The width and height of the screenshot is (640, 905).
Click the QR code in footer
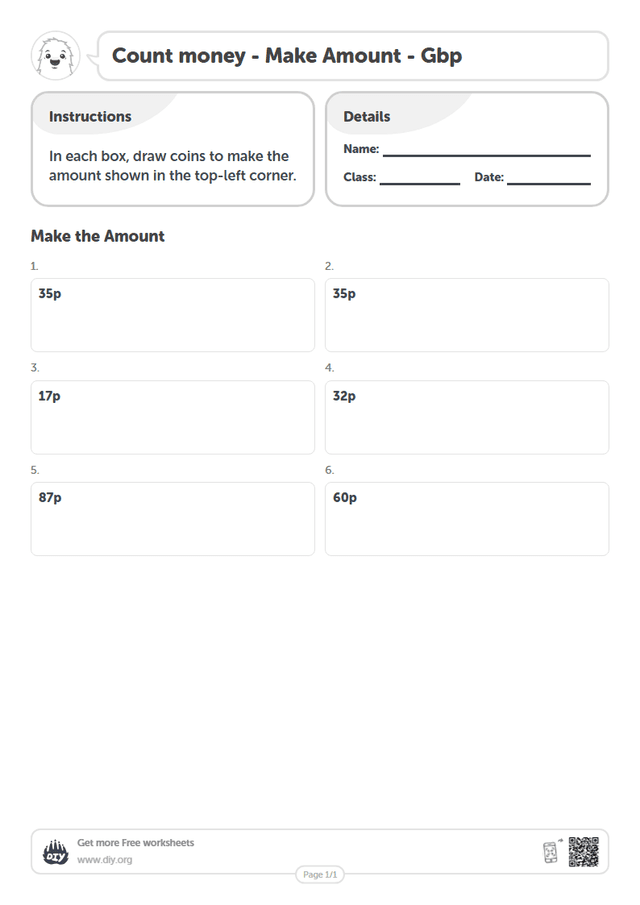point(583,852)
